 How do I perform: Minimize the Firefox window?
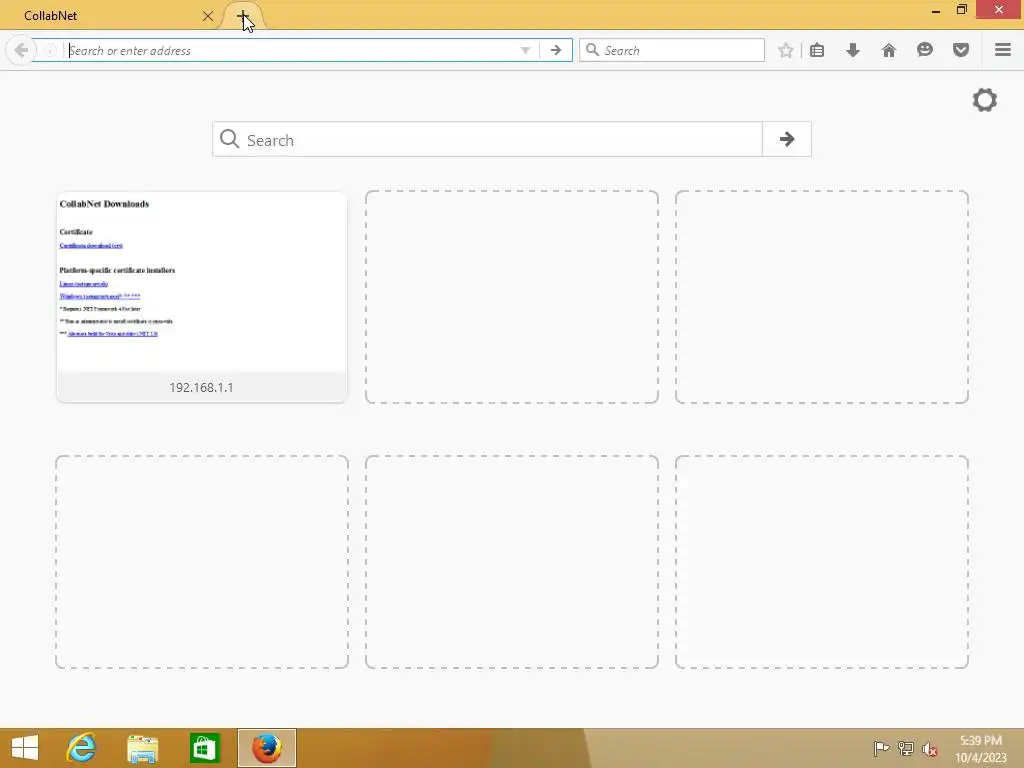coord(936,11)
